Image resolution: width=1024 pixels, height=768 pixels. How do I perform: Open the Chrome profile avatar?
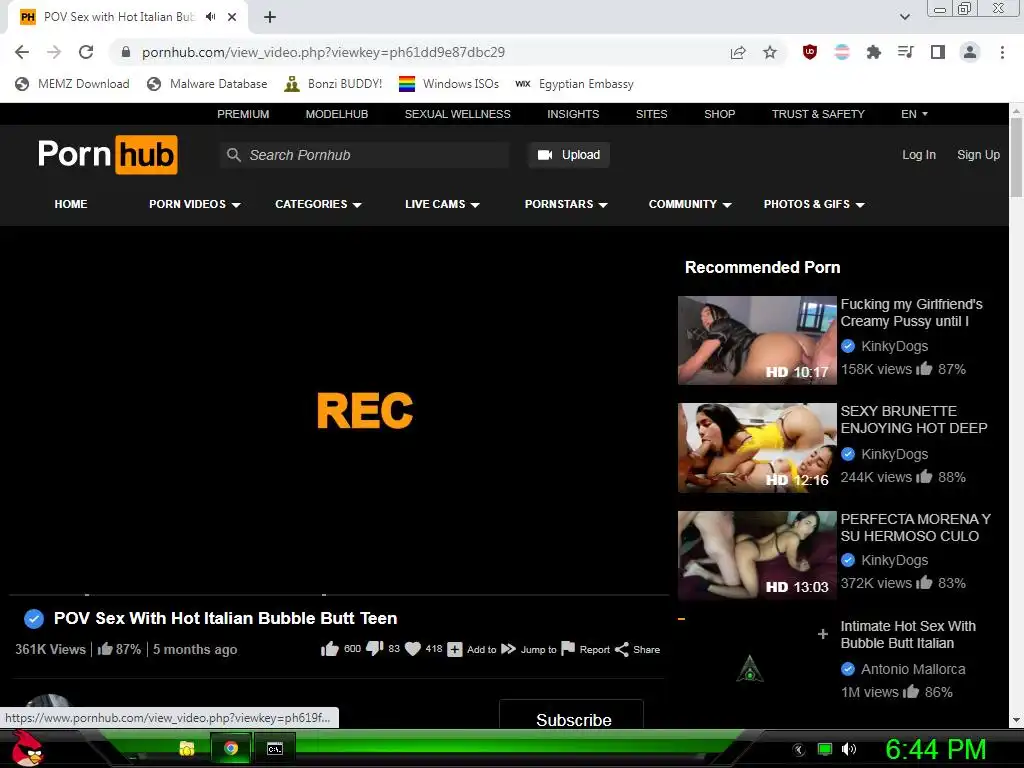point(970,52)
